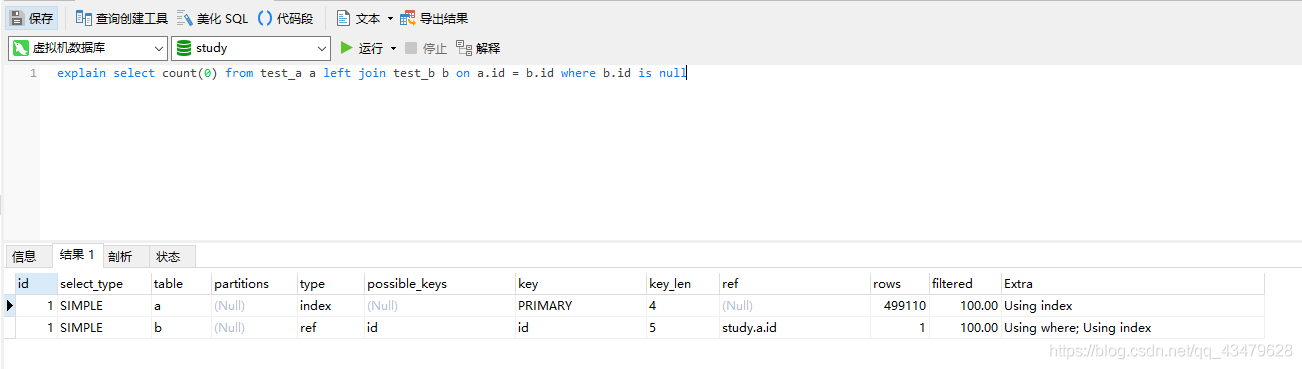
Task: Select cell 499110 in rows column
Action: (x=900, y=305)
